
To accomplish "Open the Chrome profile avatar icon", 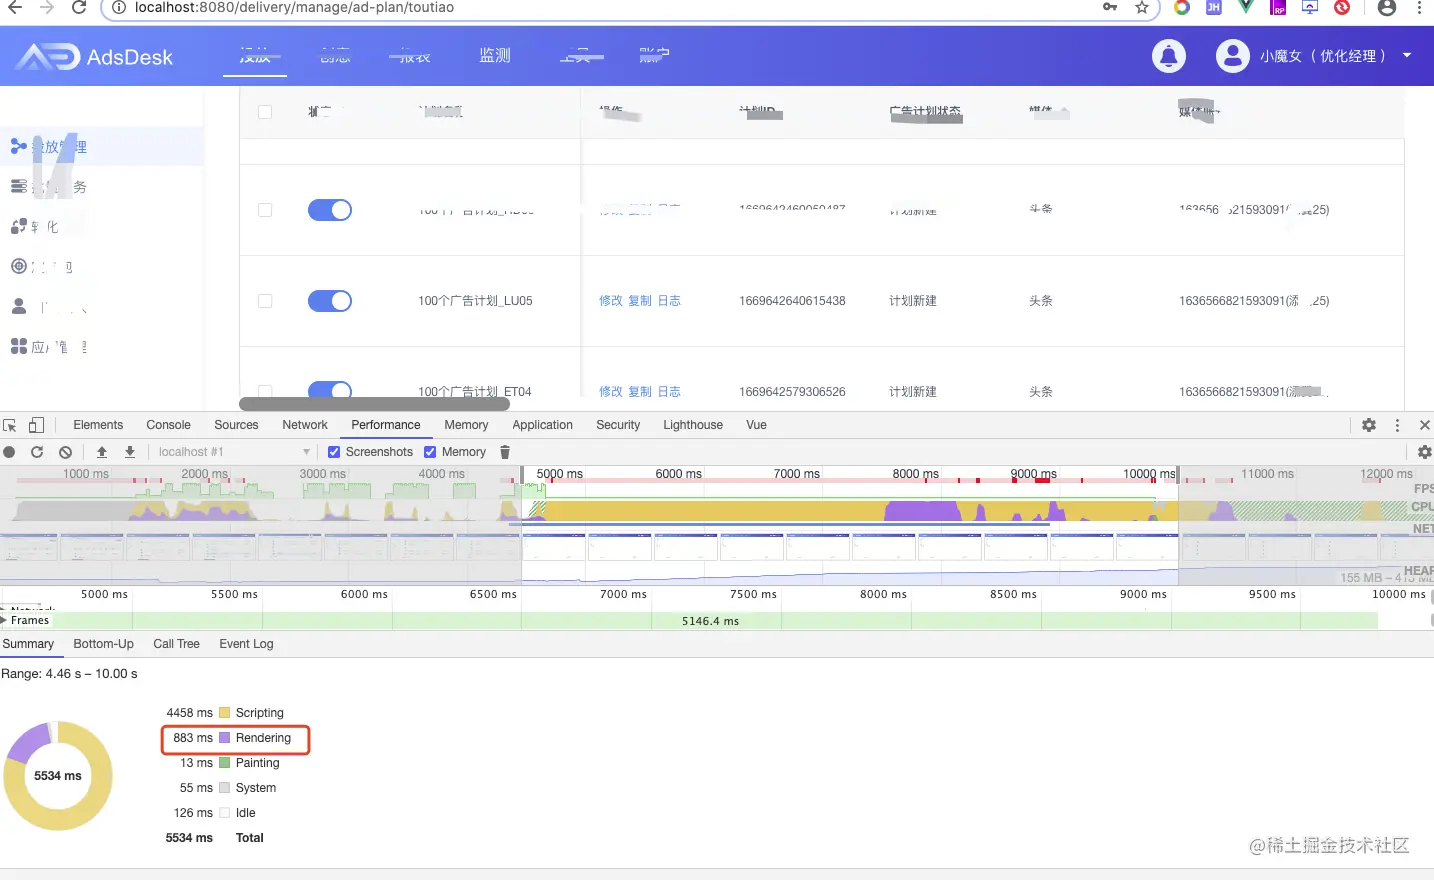I will 1386,7.
